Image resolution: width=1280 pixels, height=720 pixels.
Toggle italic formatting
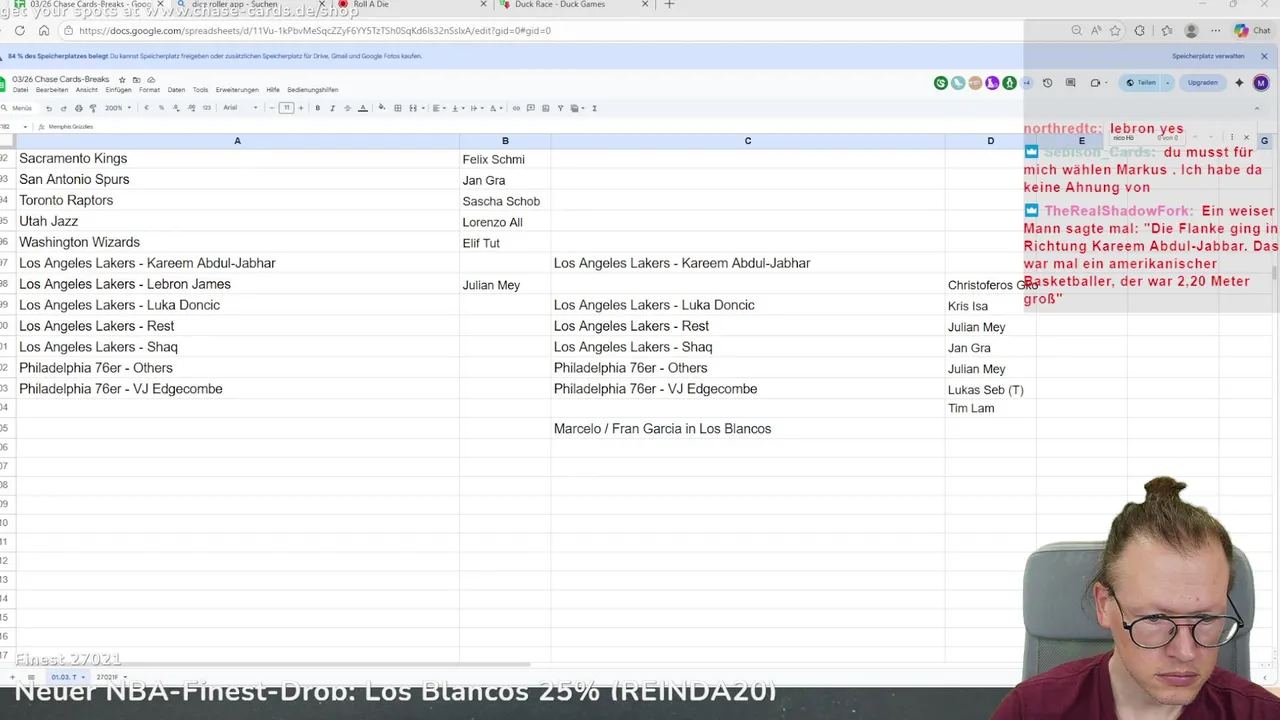point(332,108)
